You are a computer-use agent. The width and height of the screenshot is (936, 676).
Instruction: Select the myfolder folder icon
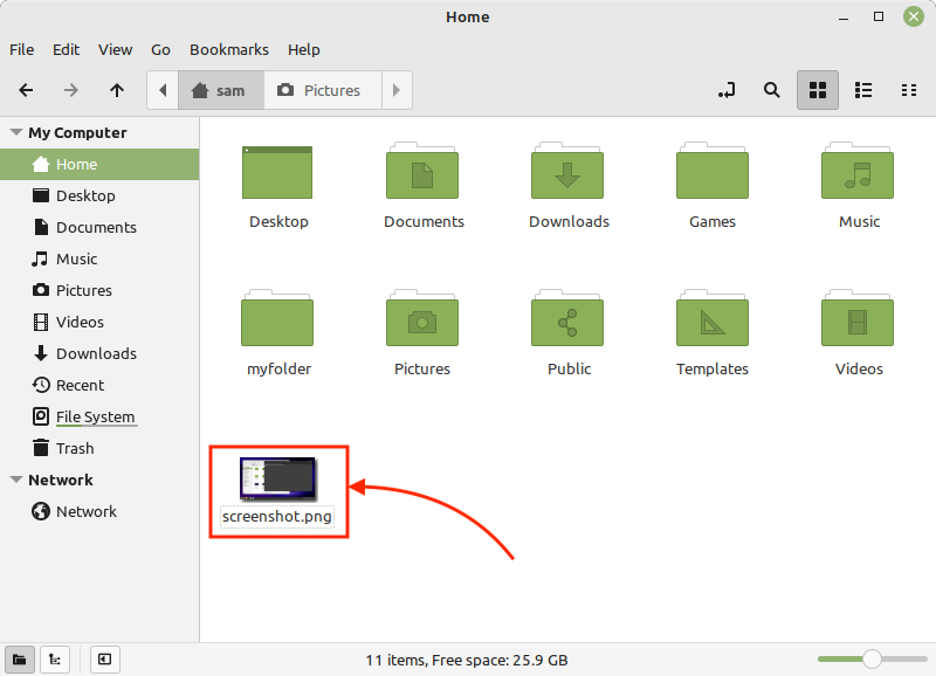coord(278,318)
